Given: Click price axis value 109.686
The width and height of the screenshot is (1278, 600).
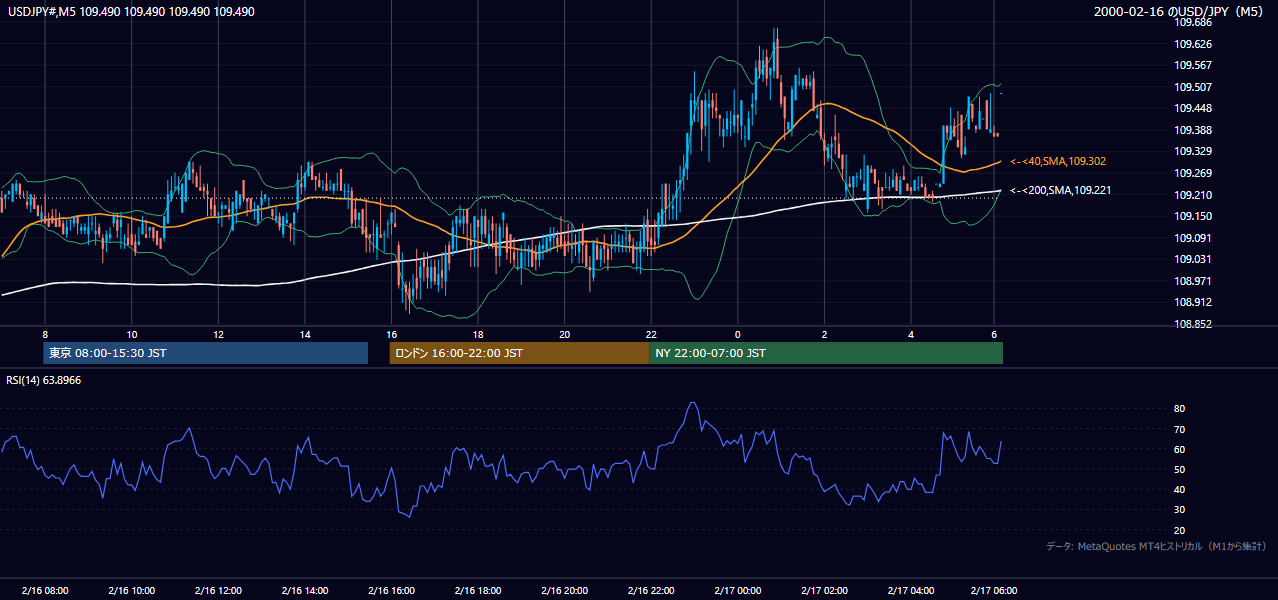Looking at the screenshot, I should 1193,22.
